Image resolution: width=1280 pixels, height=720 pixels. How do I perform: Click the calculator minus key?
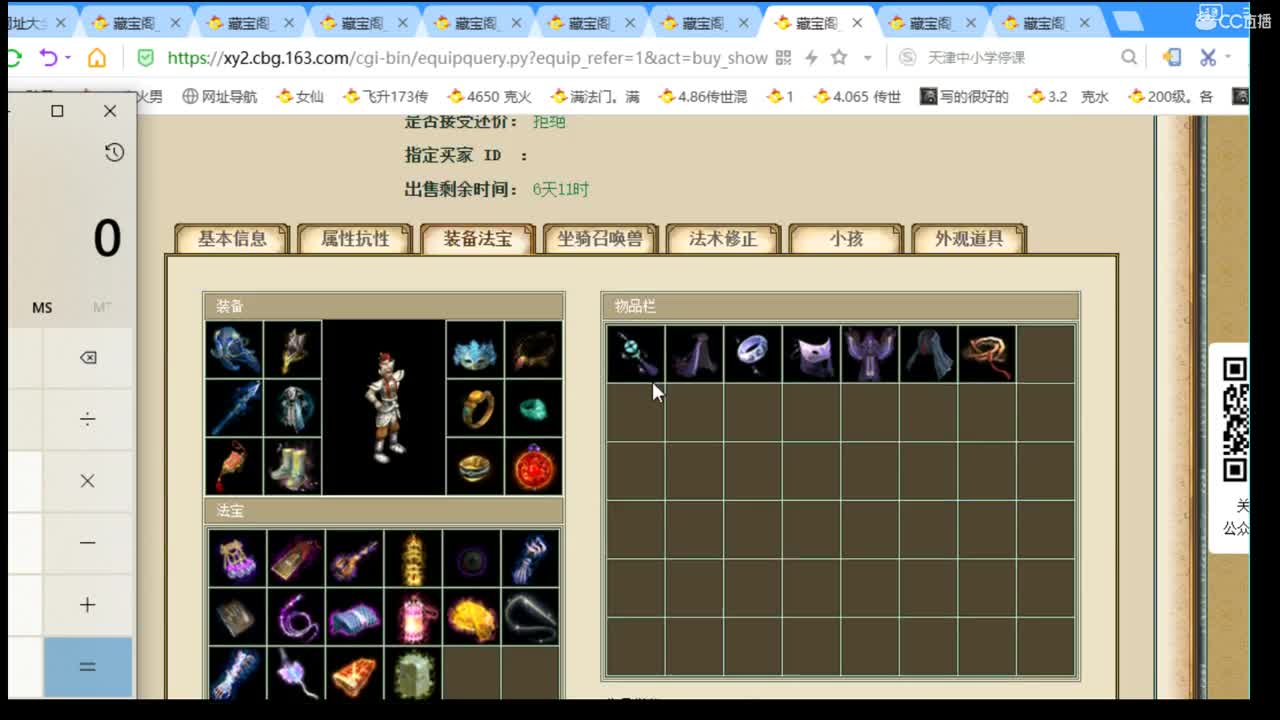tap(88, 543)
